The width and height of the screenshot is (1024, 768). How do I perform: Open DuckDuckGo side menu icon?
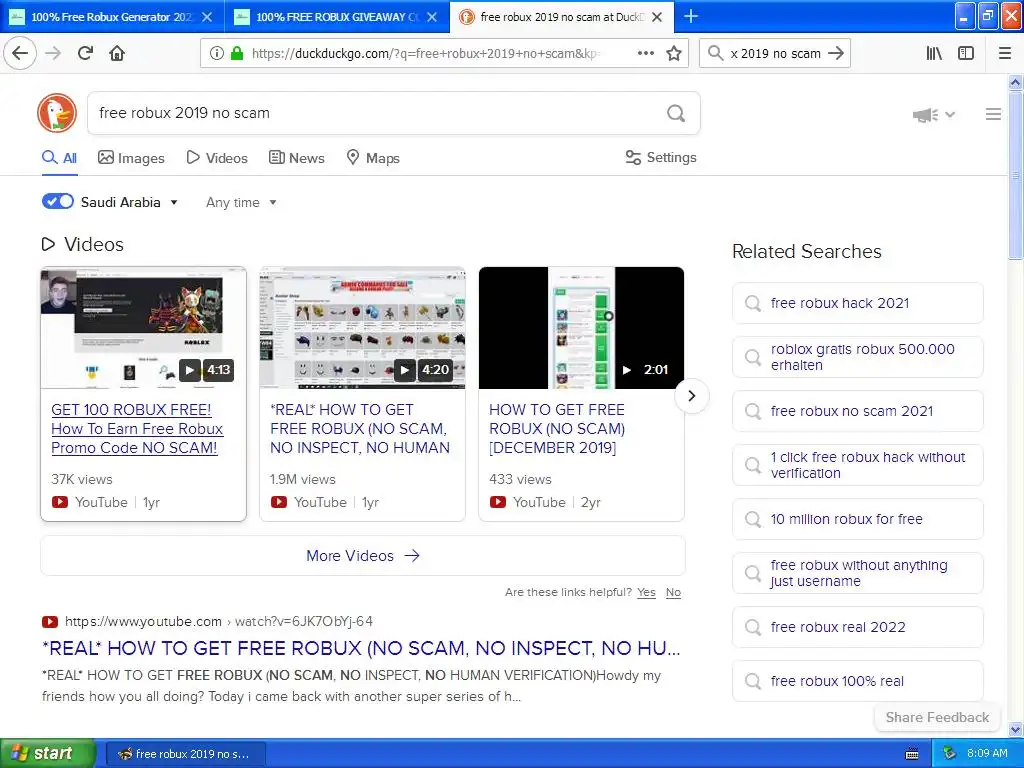[993, 114]
